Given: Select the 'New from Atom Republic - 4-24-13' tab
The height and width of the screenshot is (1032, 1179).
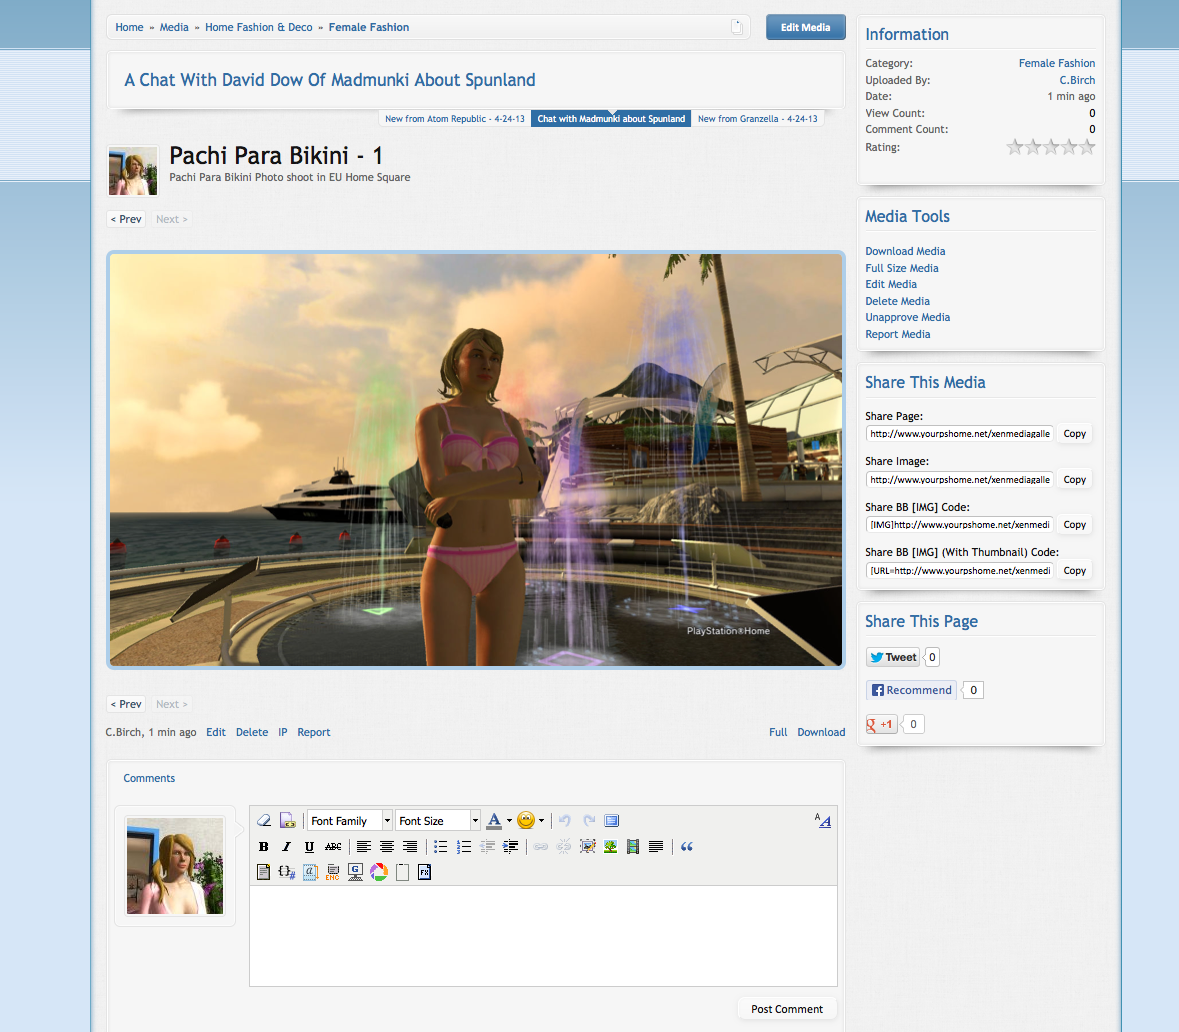Looking at the screenshot, I should point(455,119).
